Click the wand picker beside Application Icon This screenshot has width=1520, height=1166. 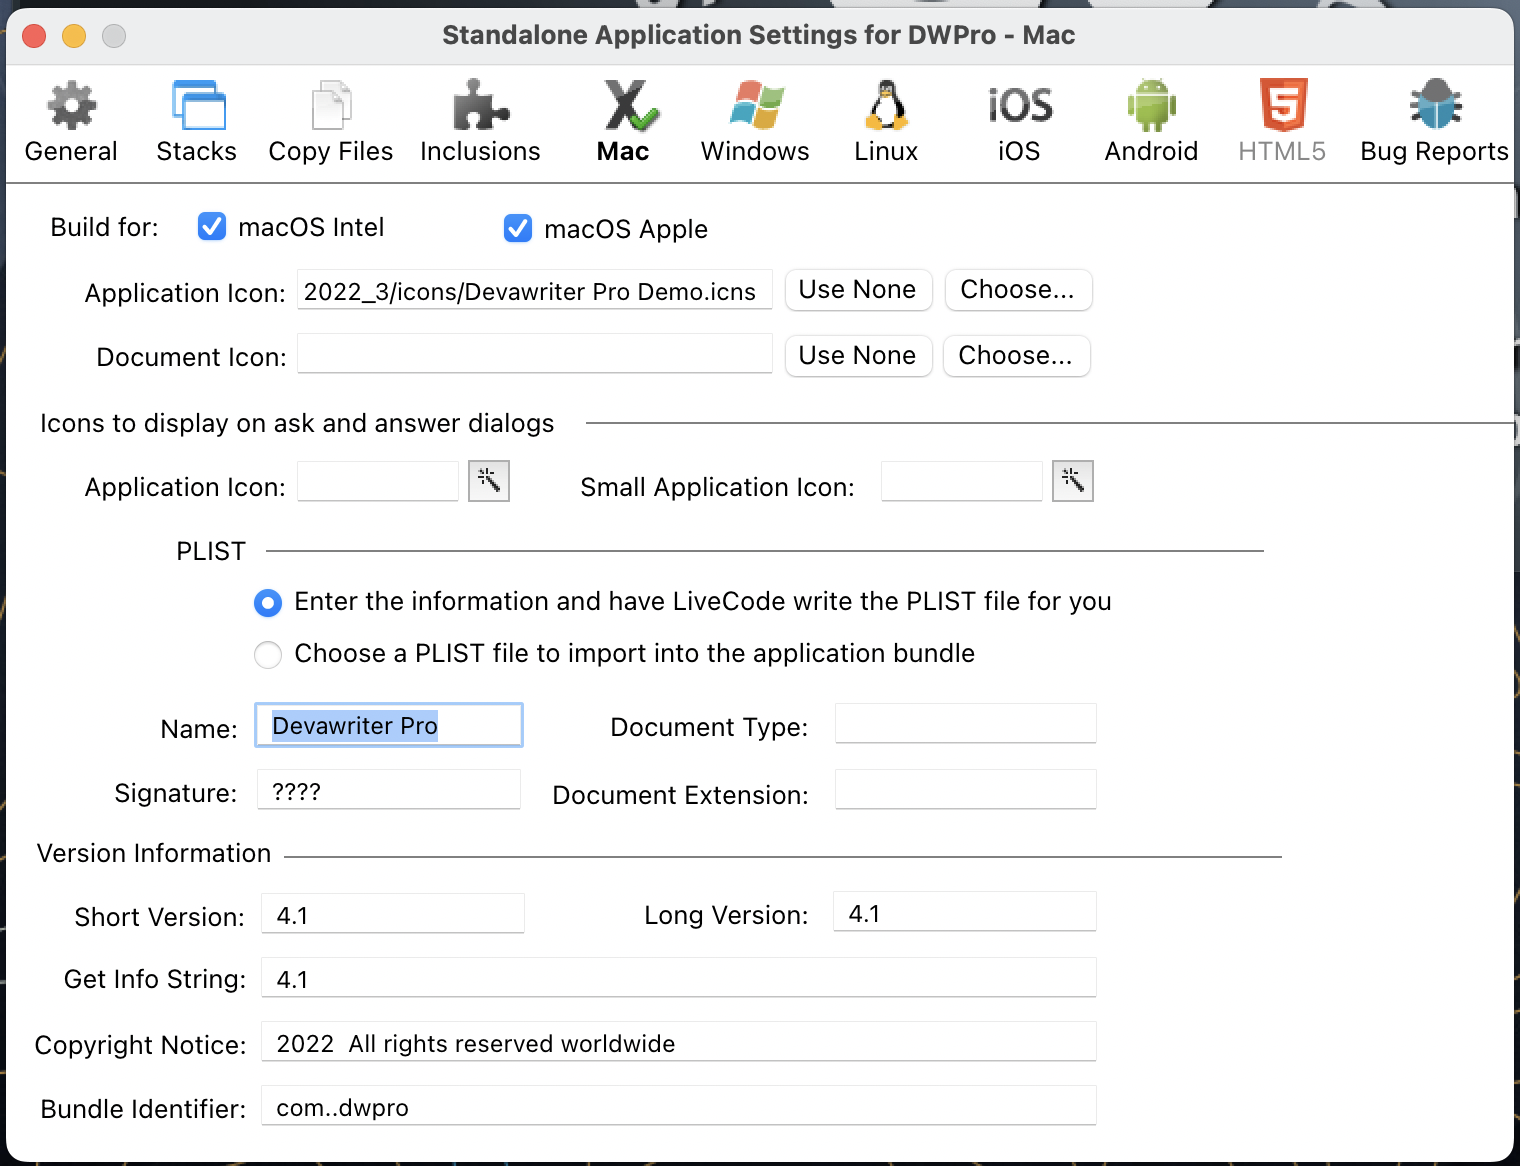pos(489,481)
